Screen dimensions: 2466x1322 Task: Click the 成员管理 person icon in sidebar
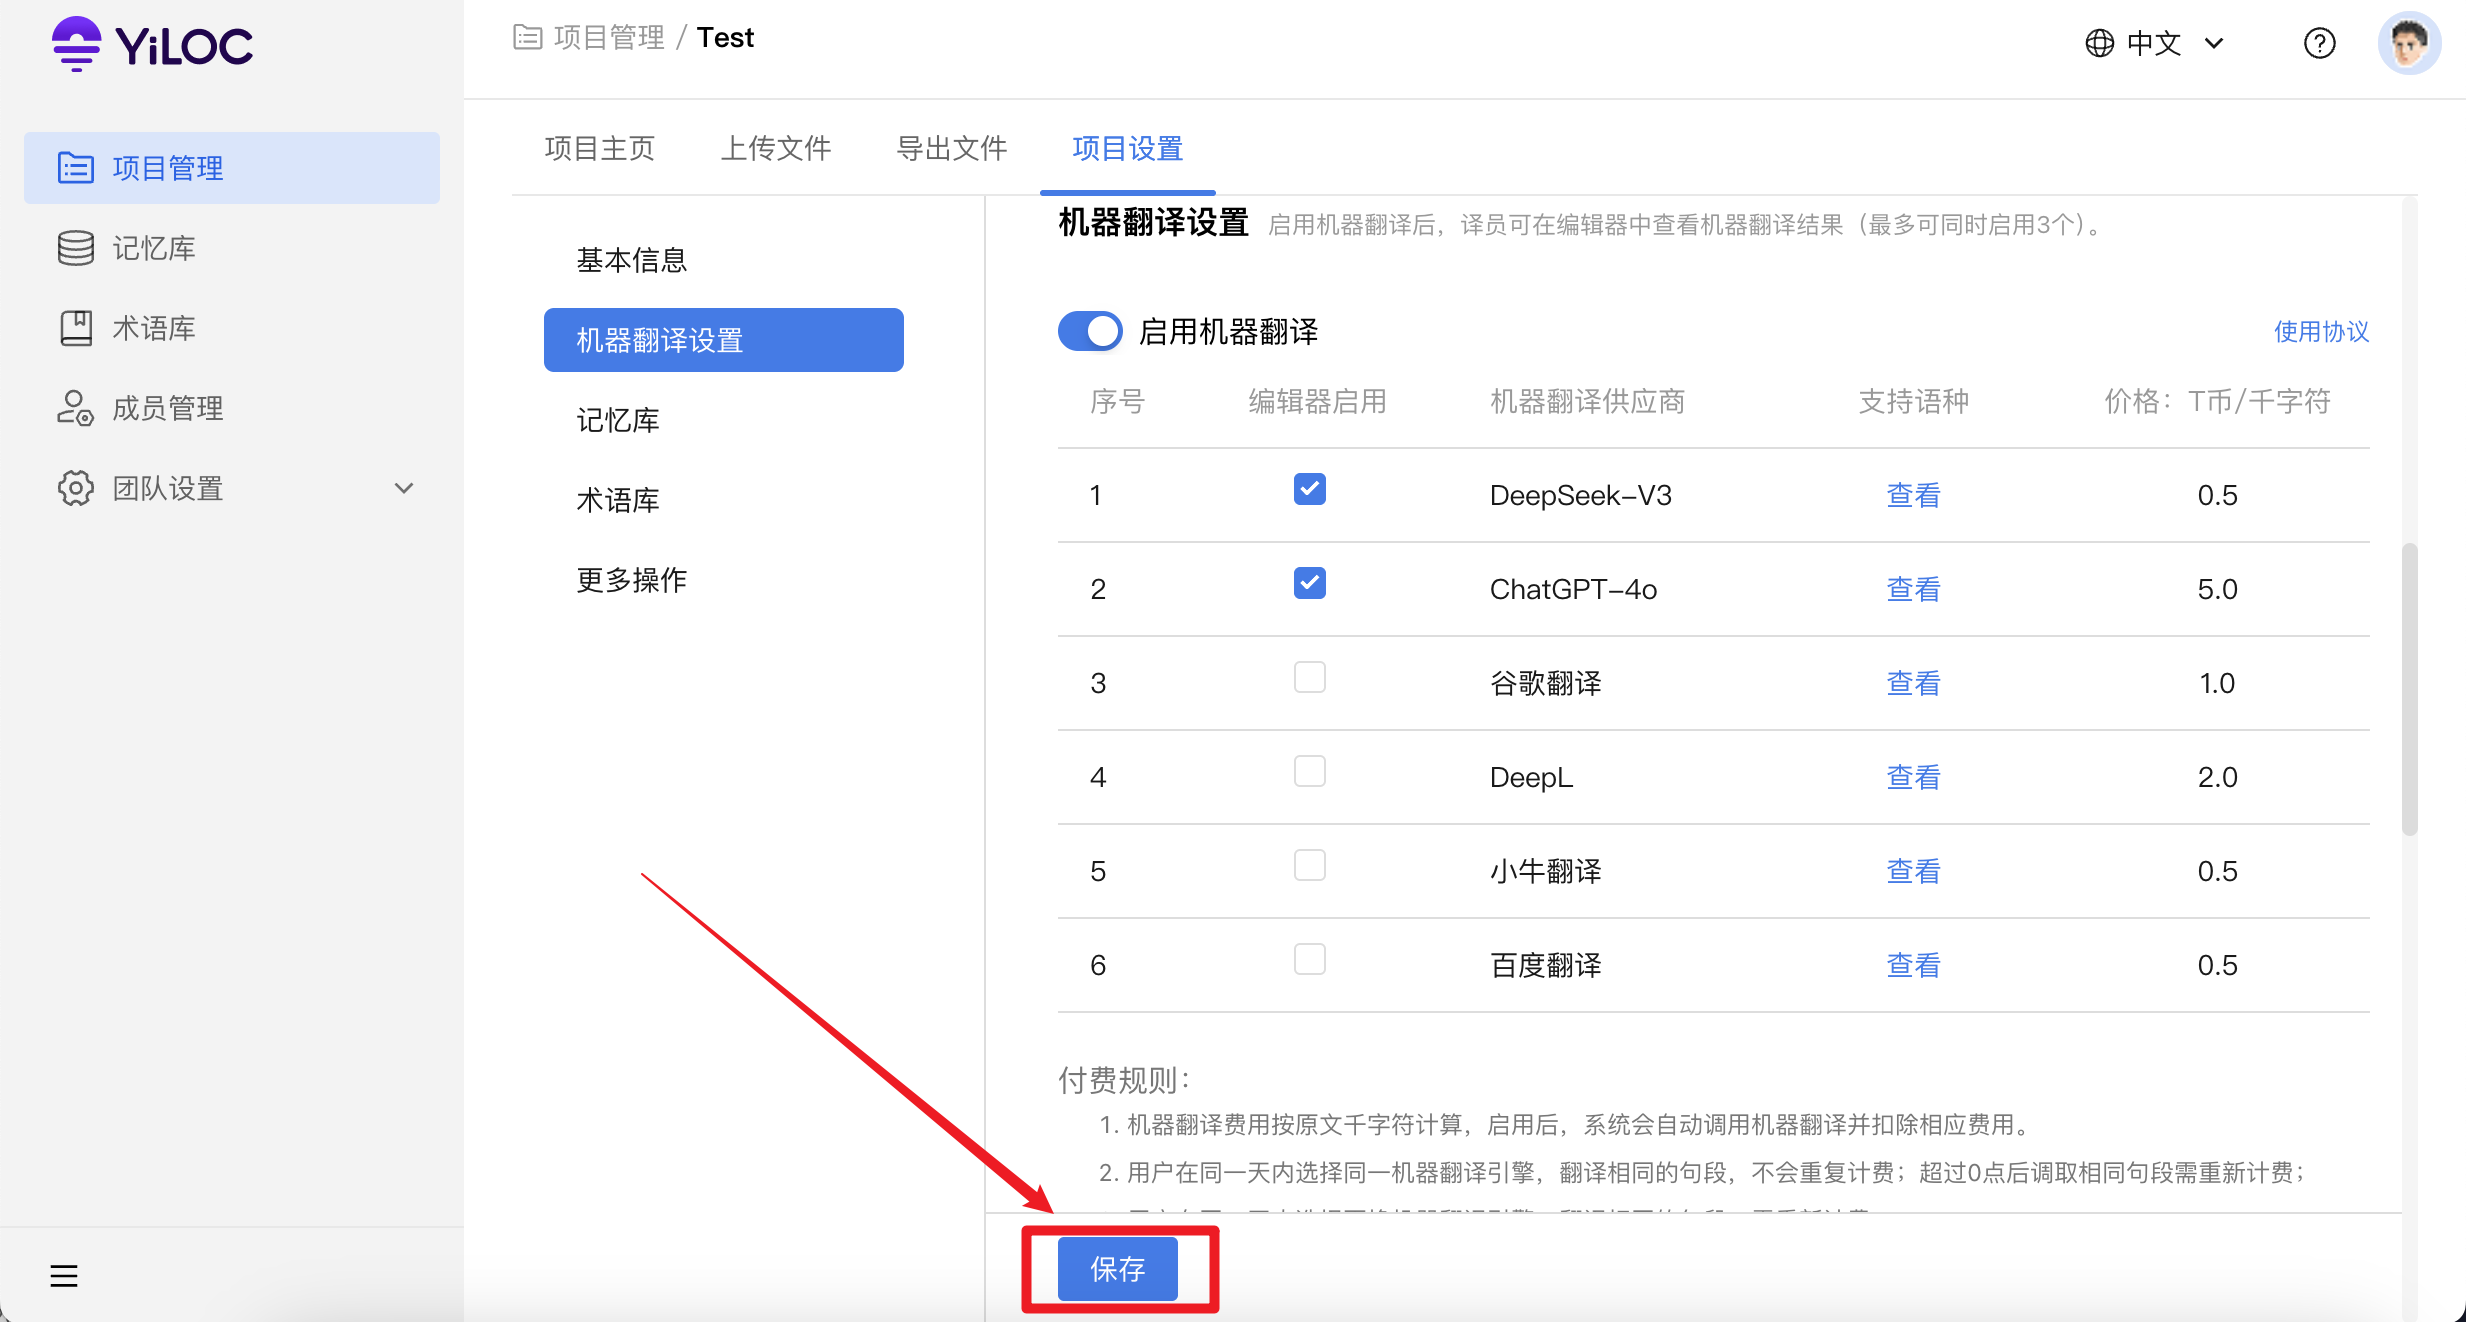(76, 408)
